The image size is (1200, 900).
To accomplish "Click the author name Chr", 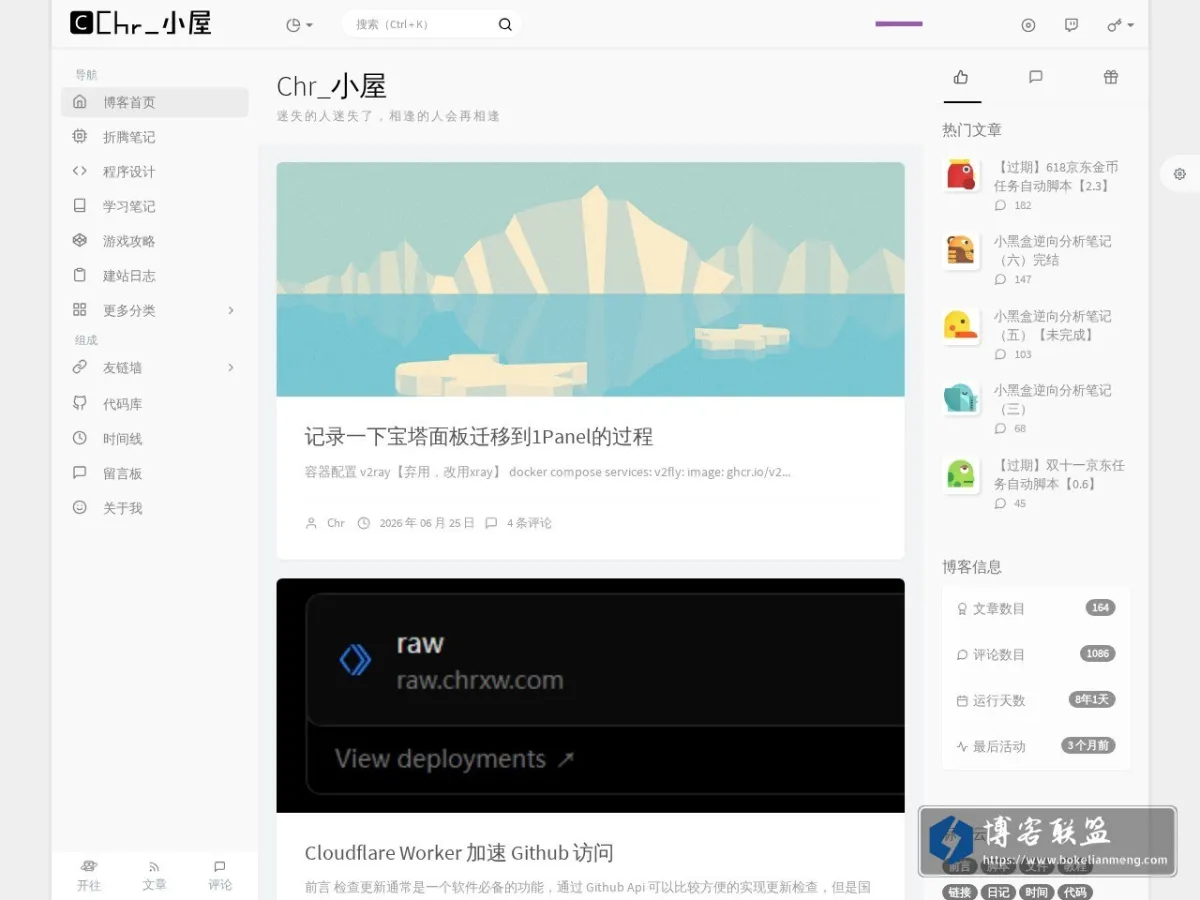I will (336, 523).
